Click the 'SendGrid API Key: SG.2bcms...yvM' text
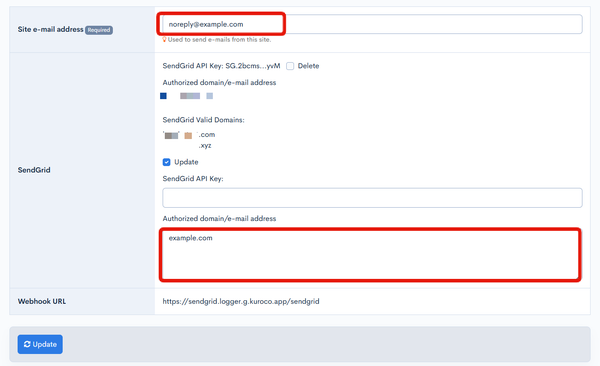The height and width of the screenshot is (366, 600). click(x=221, y=66)
